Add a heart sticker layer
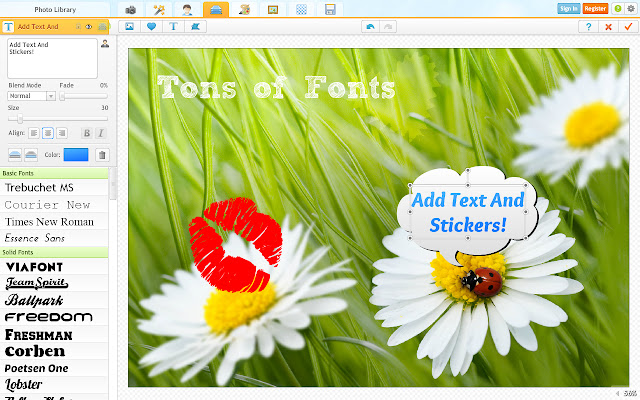 click(x=151, y=27)
